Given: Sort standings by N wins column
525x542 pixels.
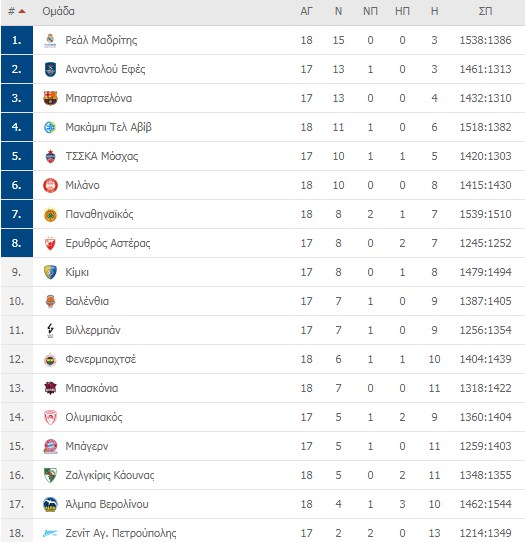Looking at the screenshot, I should click(338, 11).
